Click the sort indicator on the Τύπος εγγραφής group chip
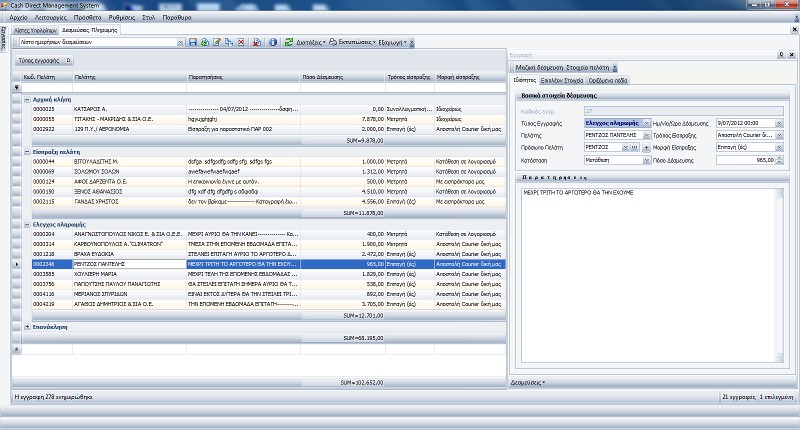 pos(68,61)
